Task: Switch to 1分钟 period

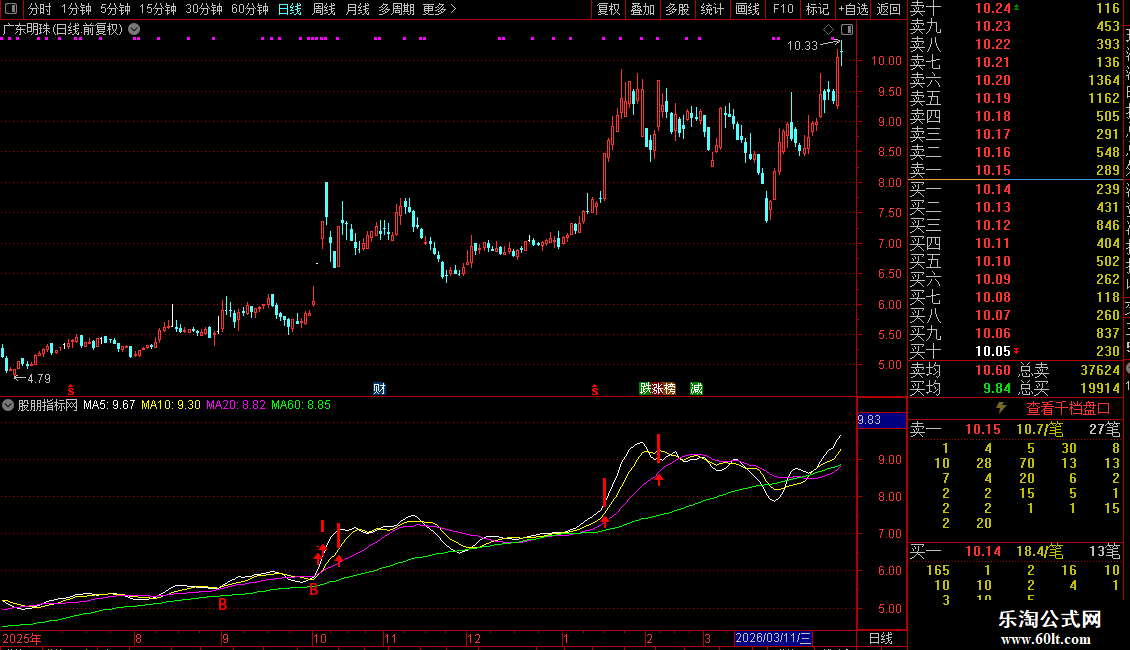Action: 76,9
